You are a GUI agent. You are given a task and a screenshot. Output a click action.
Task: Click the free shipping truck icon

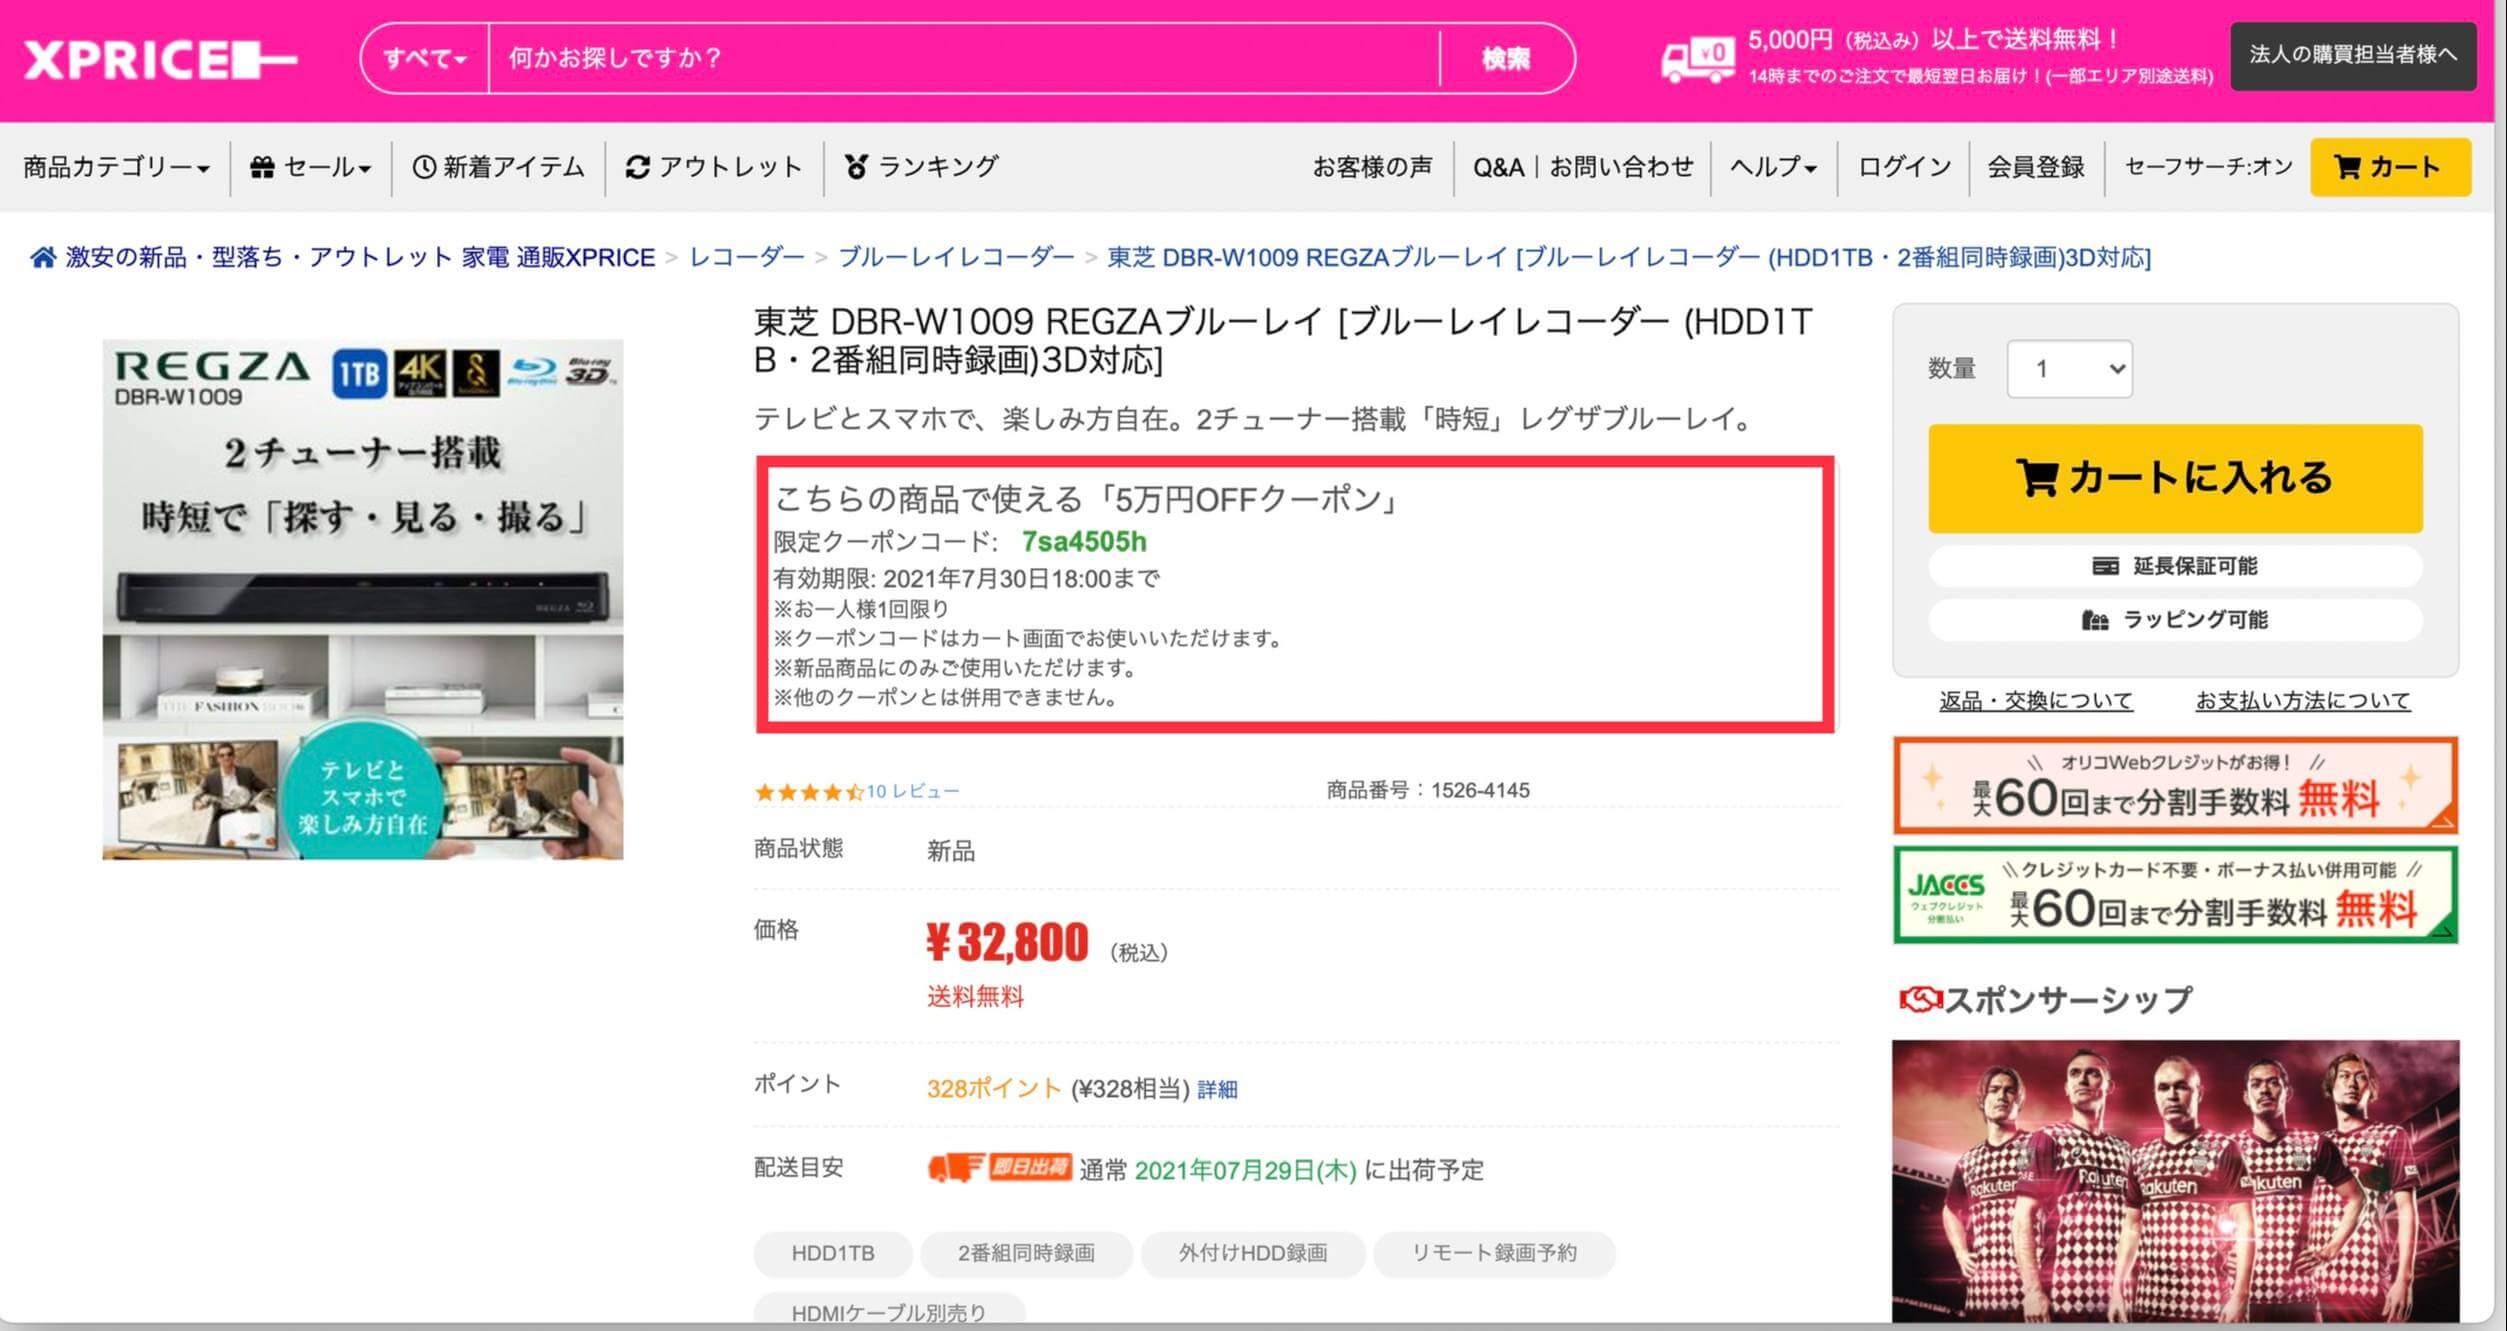click(1697, 60)
